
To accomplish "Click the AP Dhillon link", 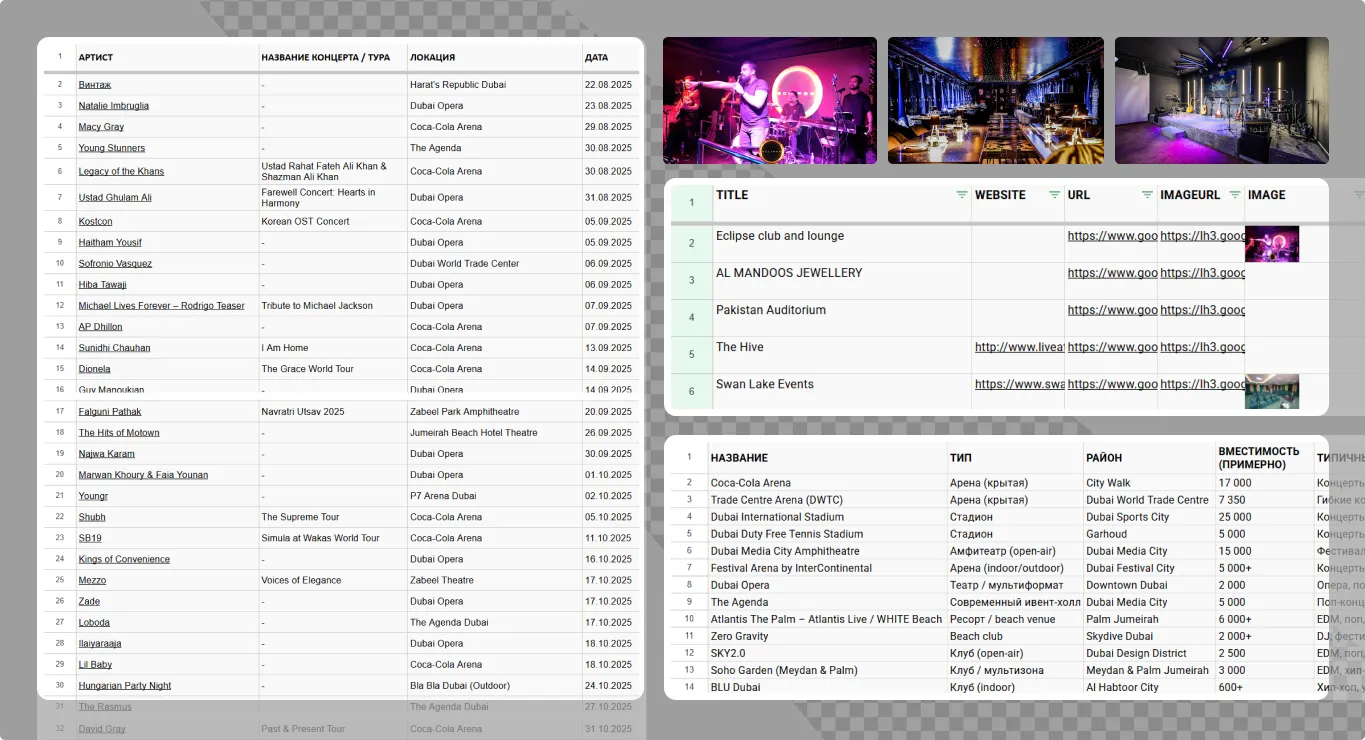I will (101, 327).
